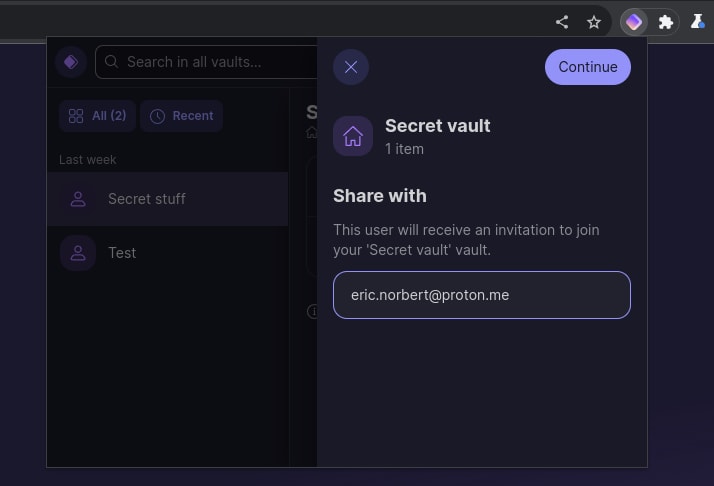Open the browser extensions puzzle menu
Viewport: 714px width, 486px height.
(x=666, y=22)
